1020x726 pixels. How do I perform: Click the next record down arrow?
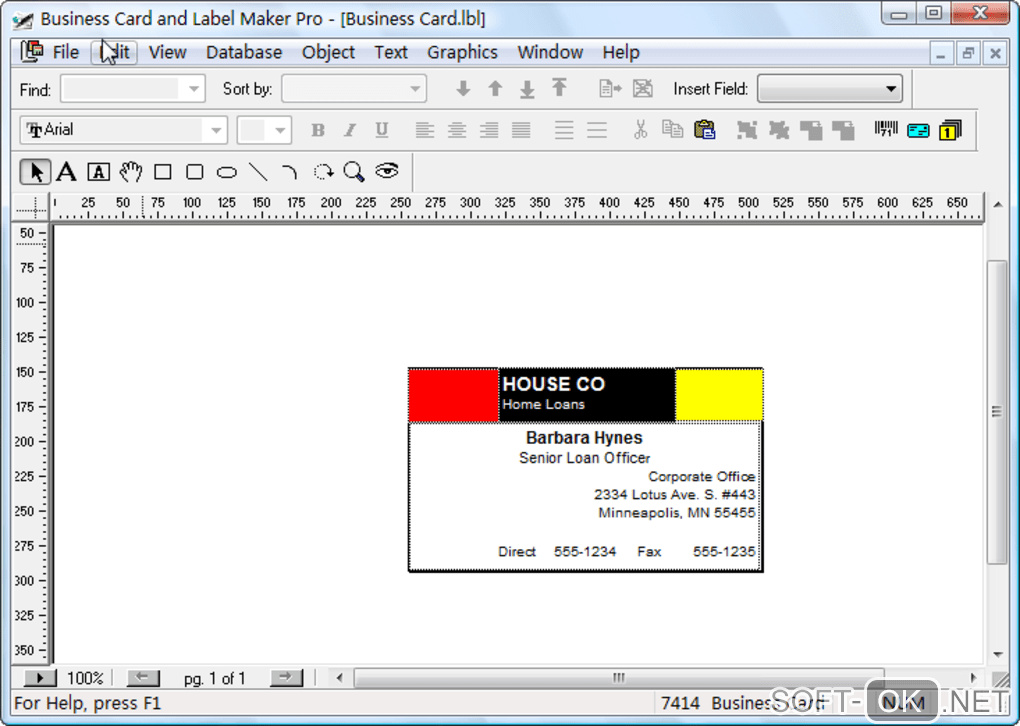[463, 88]
